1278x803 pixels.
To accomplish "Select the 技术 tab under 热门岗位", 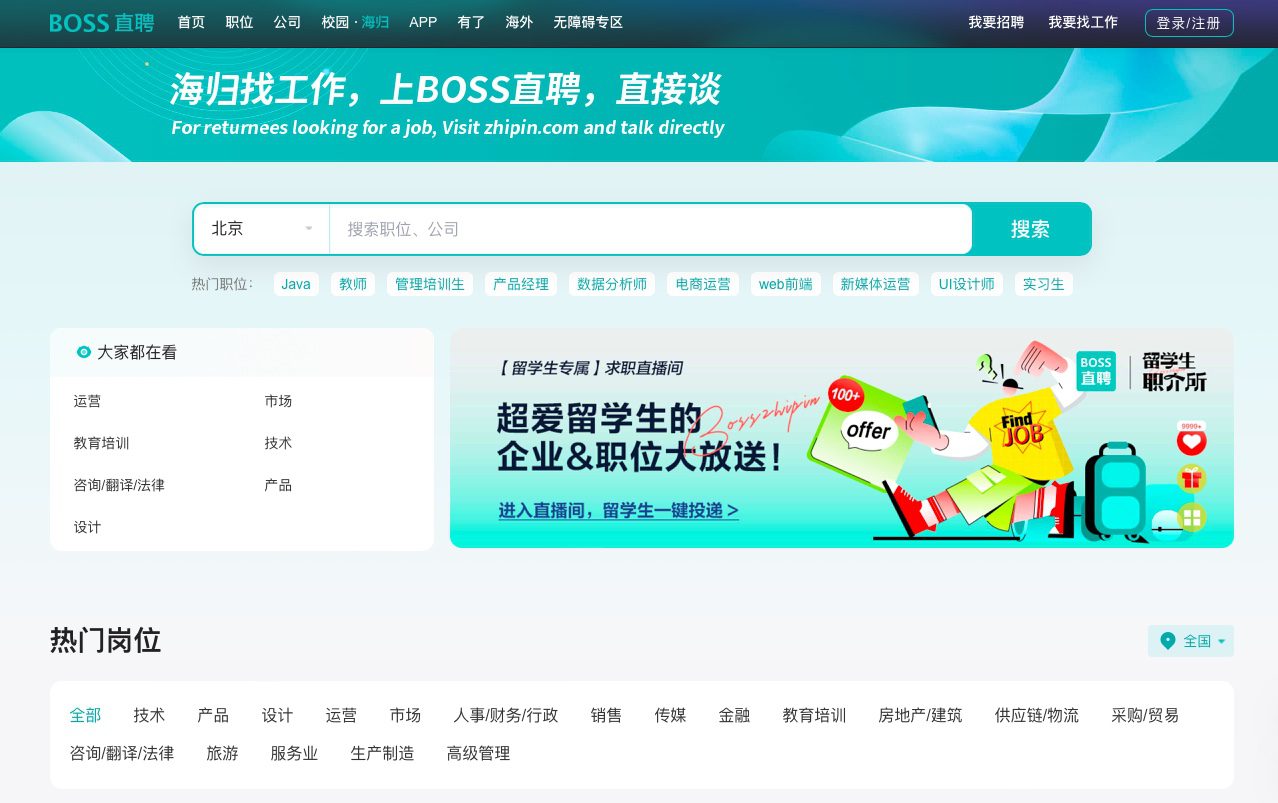I will (x=149, y=715).
